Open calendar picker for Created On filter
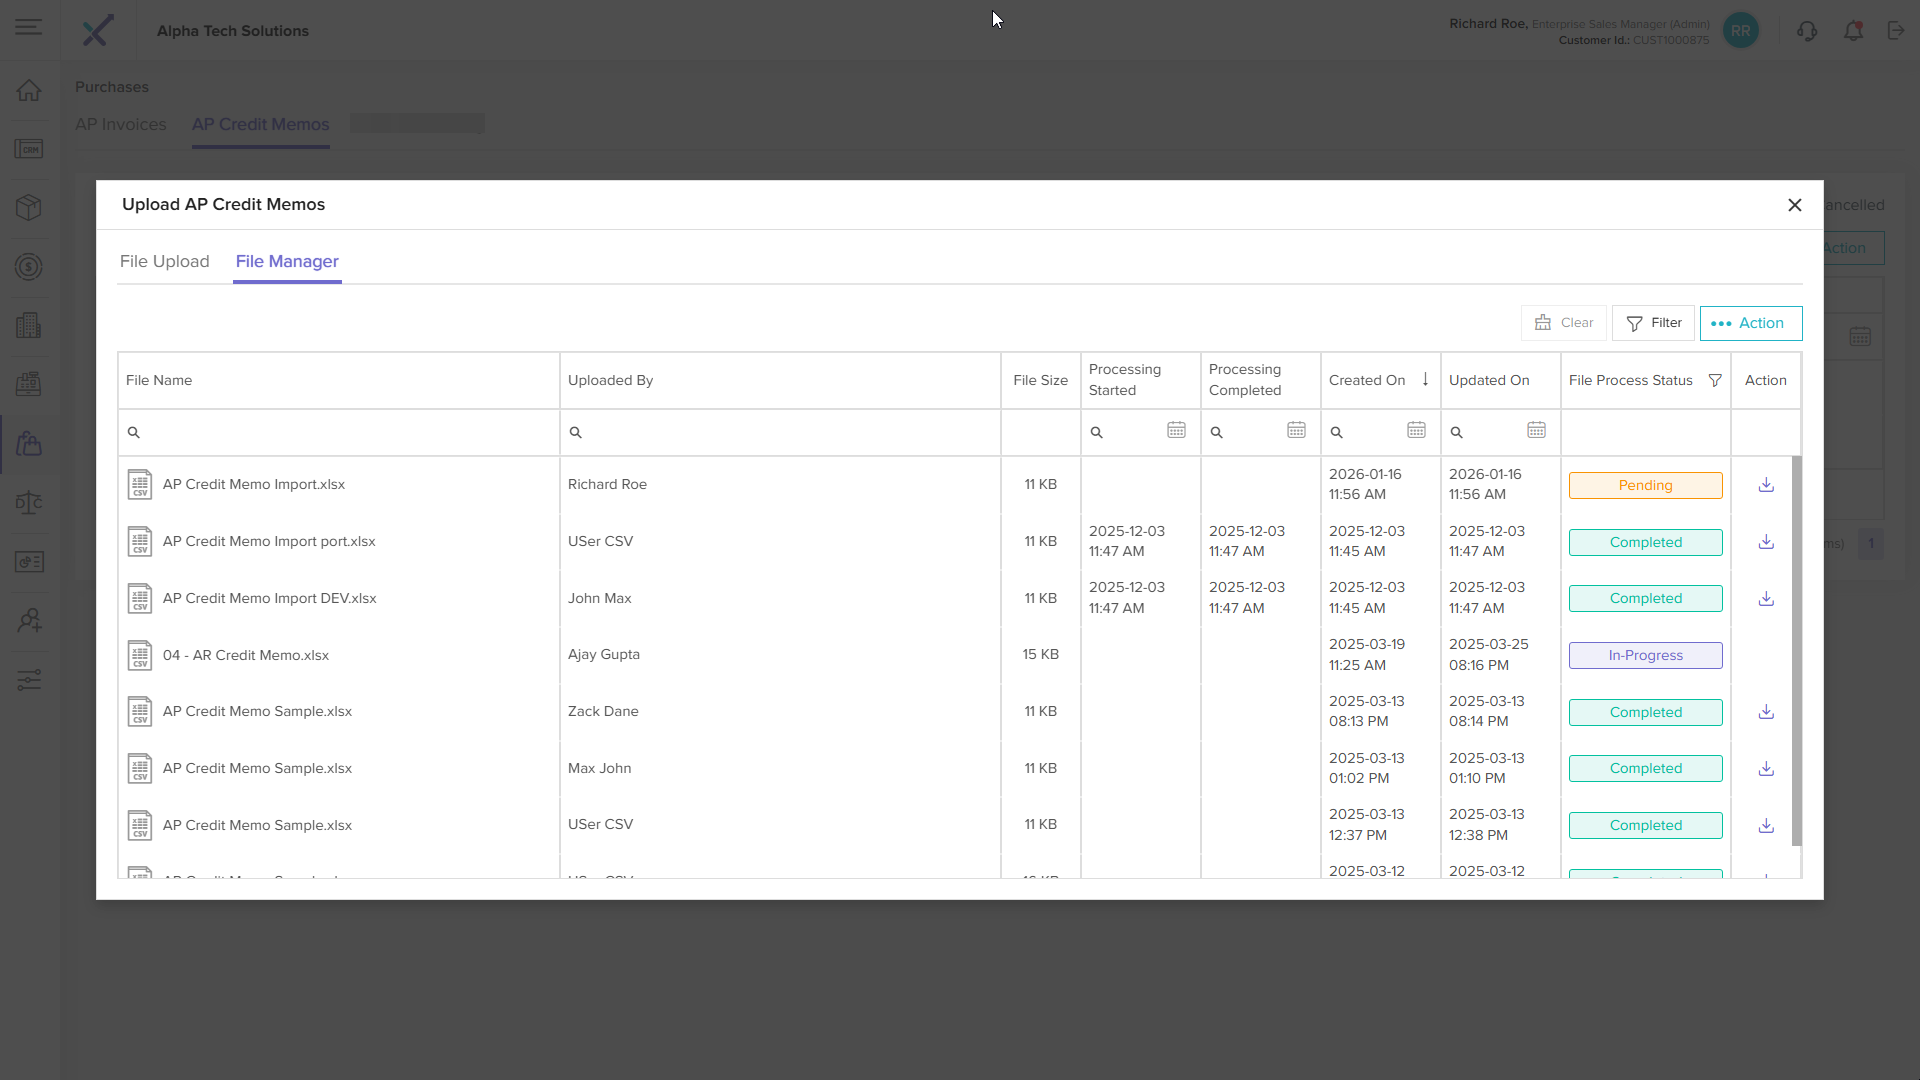 1416,430
